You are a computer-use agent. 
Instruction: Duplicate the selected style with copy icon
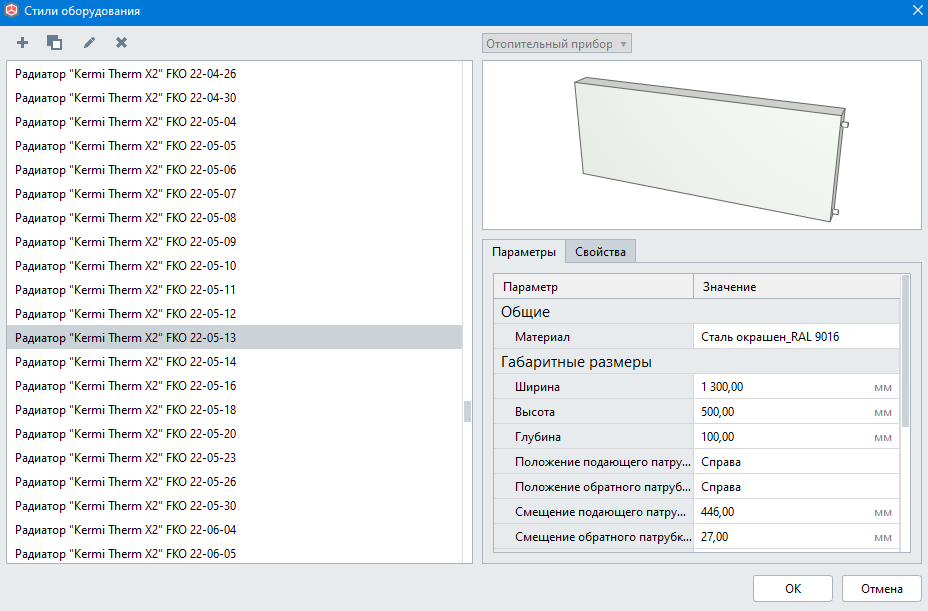point(54,43)
